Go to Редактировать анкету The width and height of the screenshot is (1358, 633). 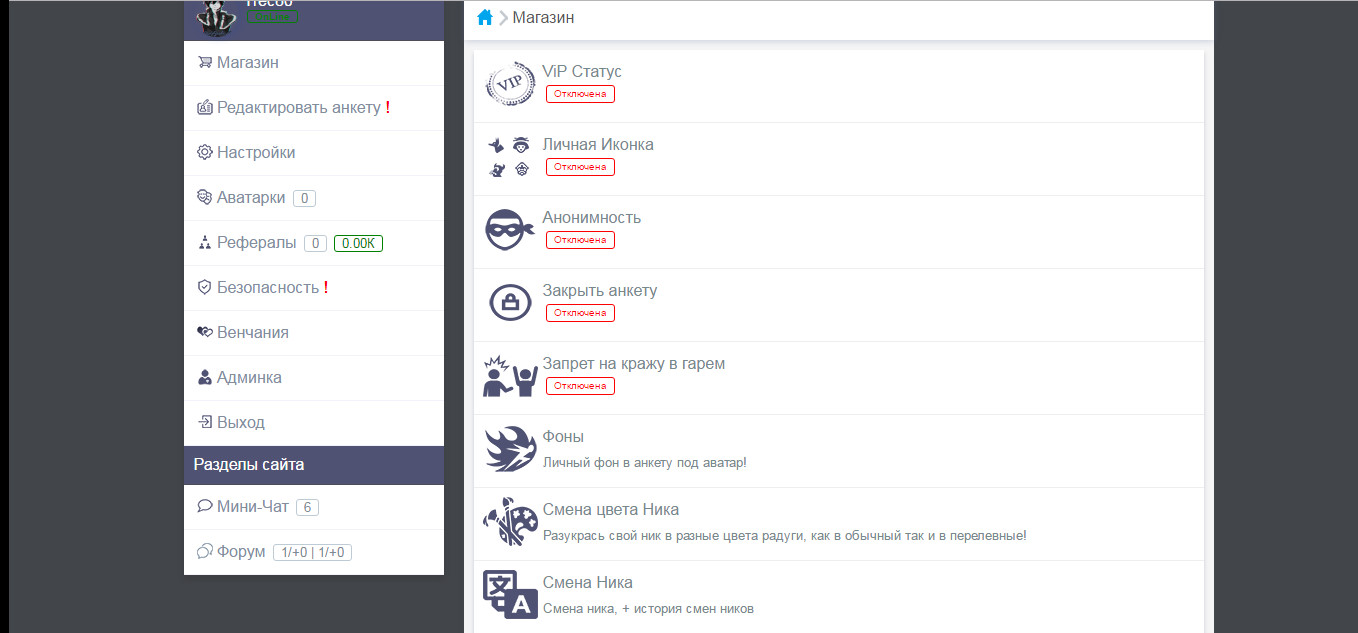click(x=298, y=108)
